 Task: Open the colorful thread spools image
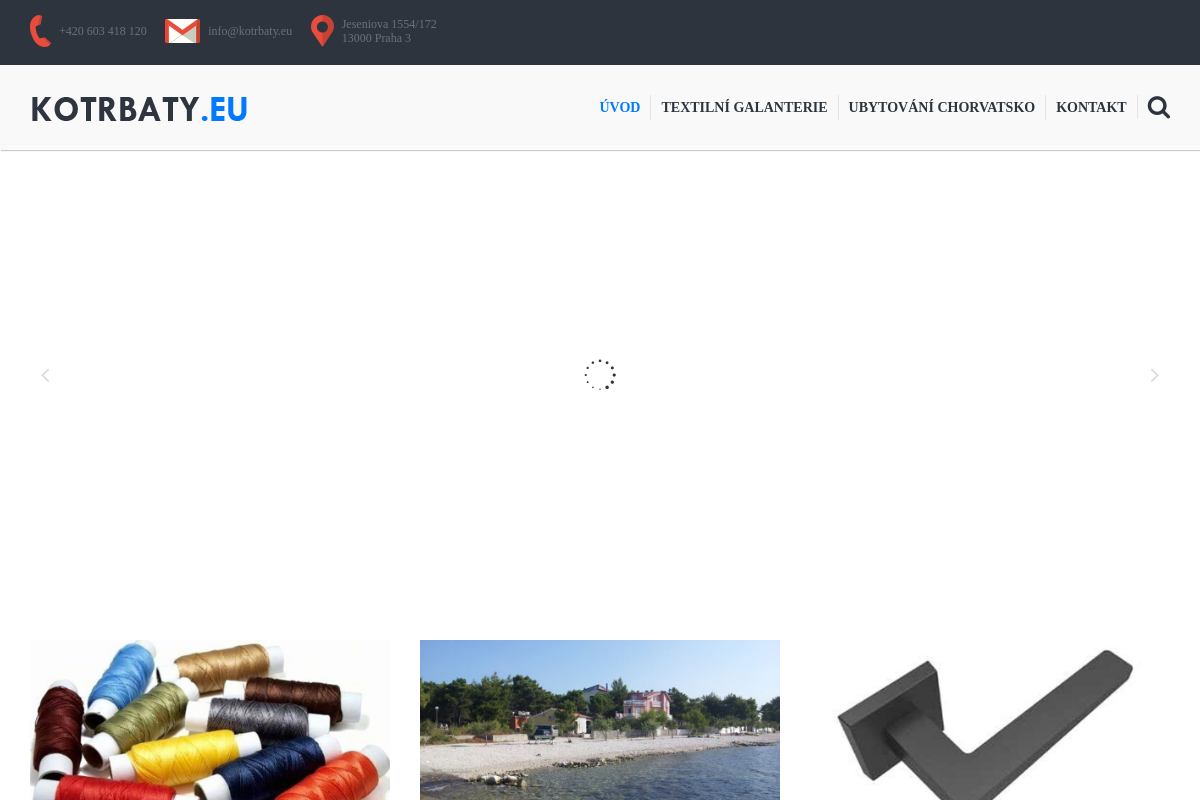click(x=210, y=720)
